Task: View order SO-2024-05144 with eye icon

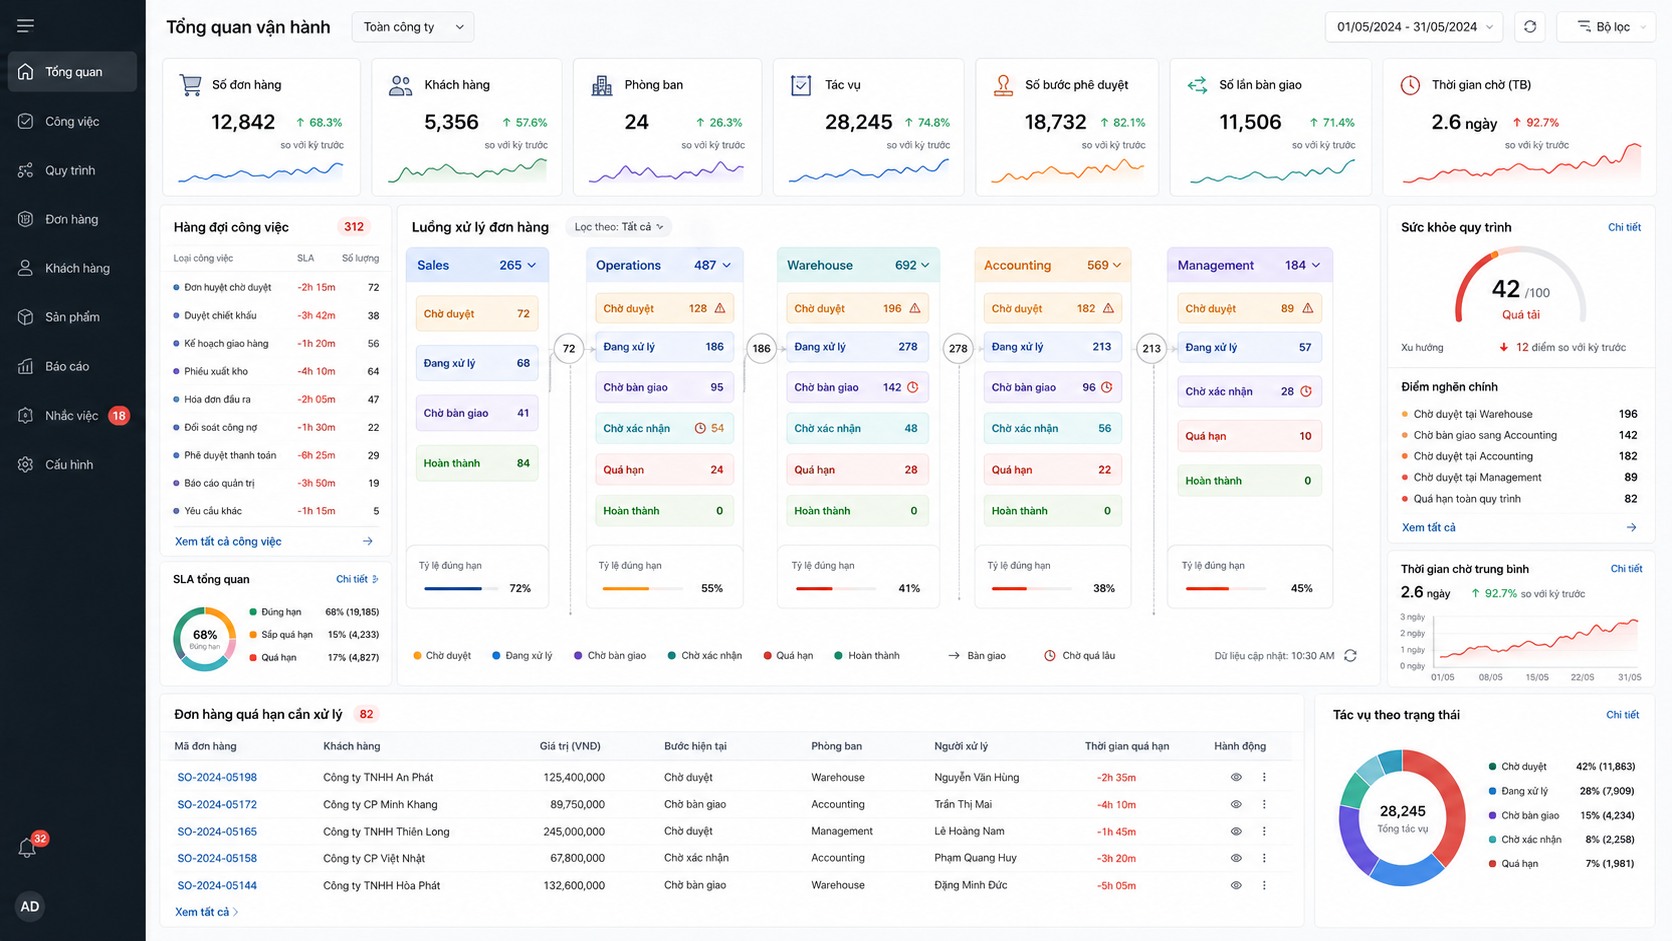Action: point(1236,885)
